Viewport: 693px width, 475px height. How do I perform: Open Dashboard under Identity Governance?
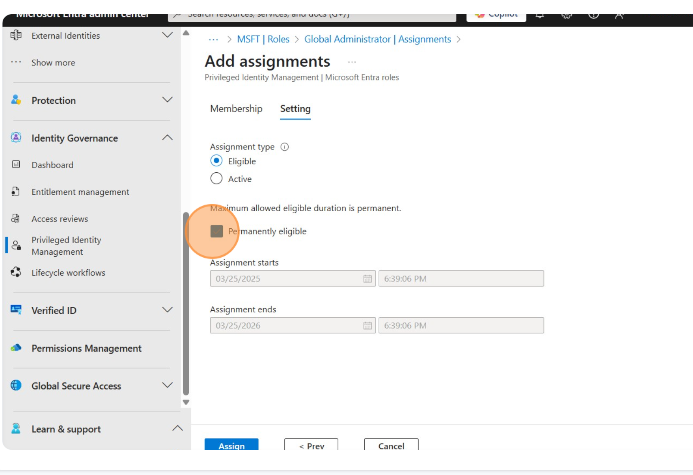(52, 165)
